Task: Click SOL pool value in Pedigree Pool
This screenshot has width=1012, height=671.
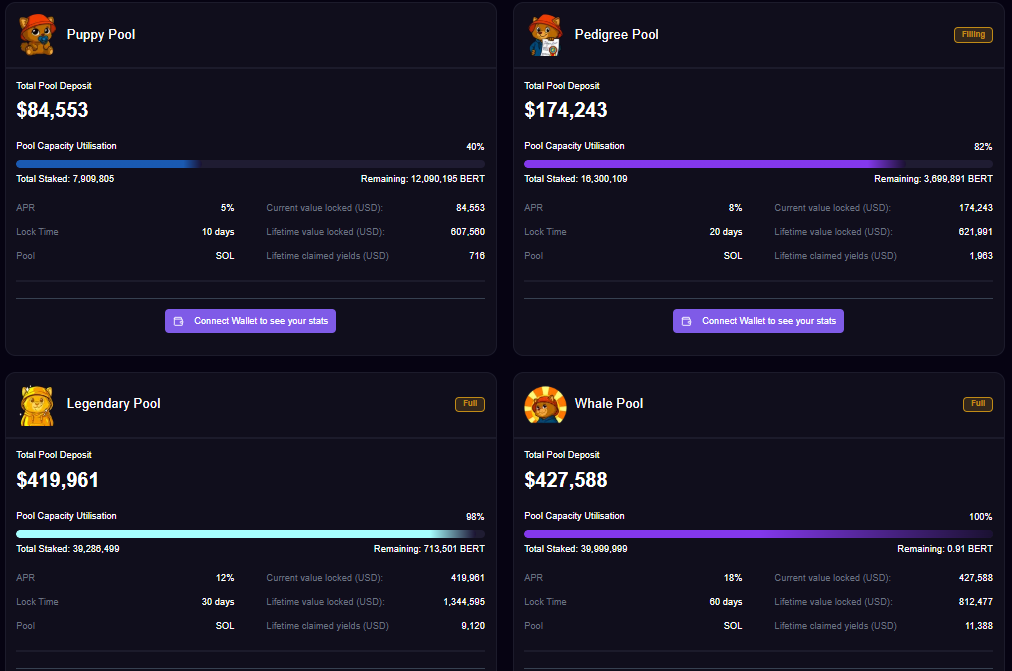Action: pyautogui.click(x=733, y=255)
